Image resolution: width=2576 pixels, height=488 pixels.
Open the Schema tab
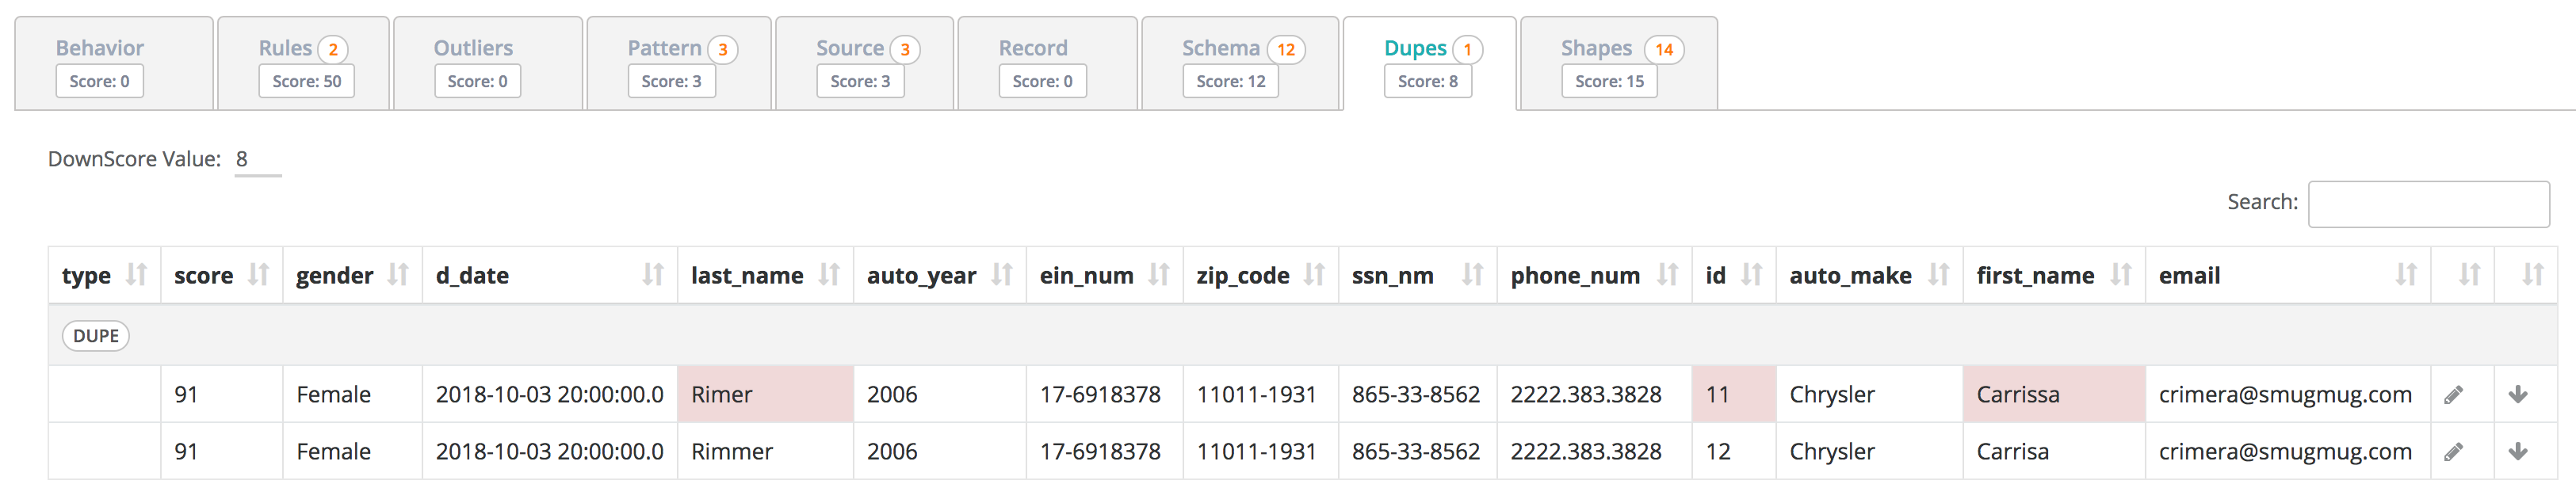[1220, 48]
